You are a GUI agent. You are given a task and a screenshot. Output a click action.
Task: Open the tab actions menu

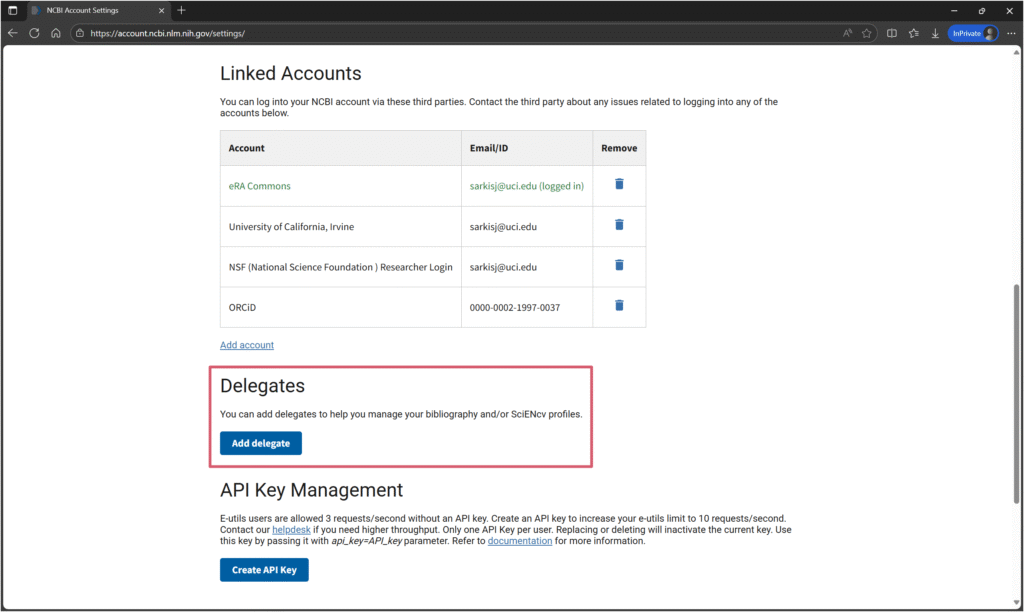click(x=13, y=10)
